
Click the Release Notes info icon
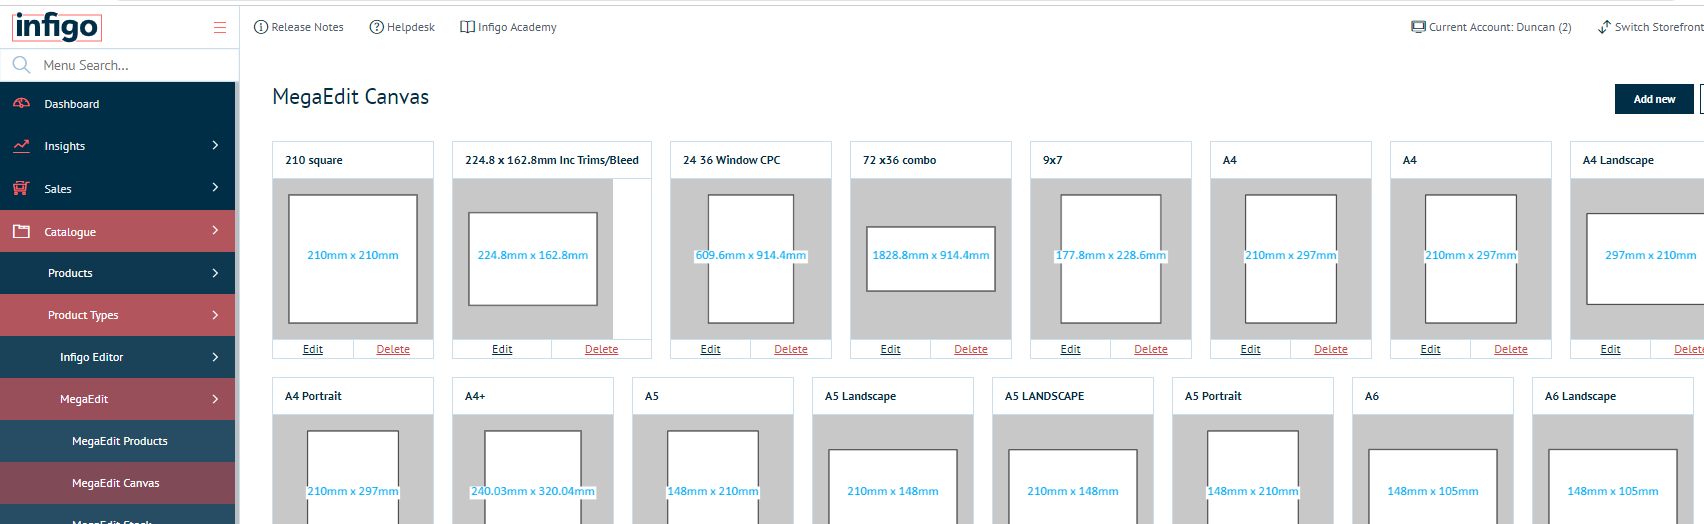(x=261, y=27)
